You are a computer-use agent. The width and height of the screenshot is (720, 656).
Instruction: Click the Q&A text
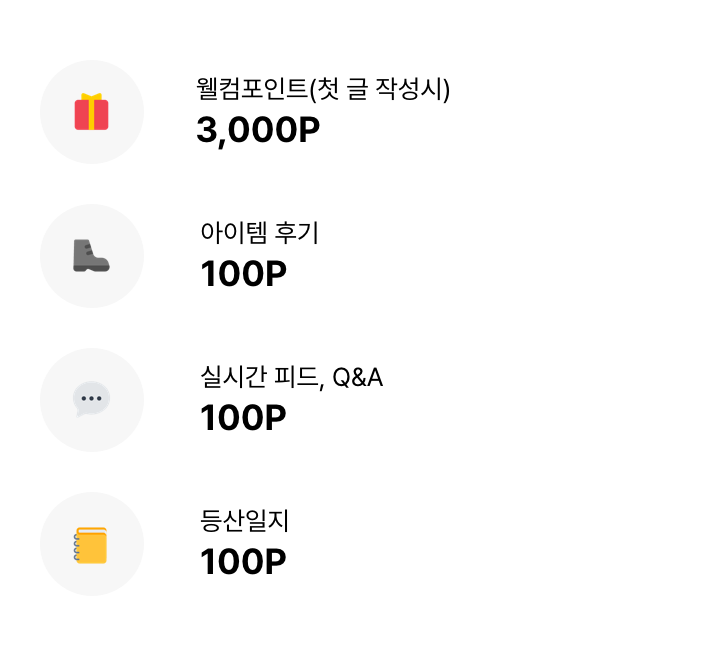pyautogui.click(x=357, y=377)
